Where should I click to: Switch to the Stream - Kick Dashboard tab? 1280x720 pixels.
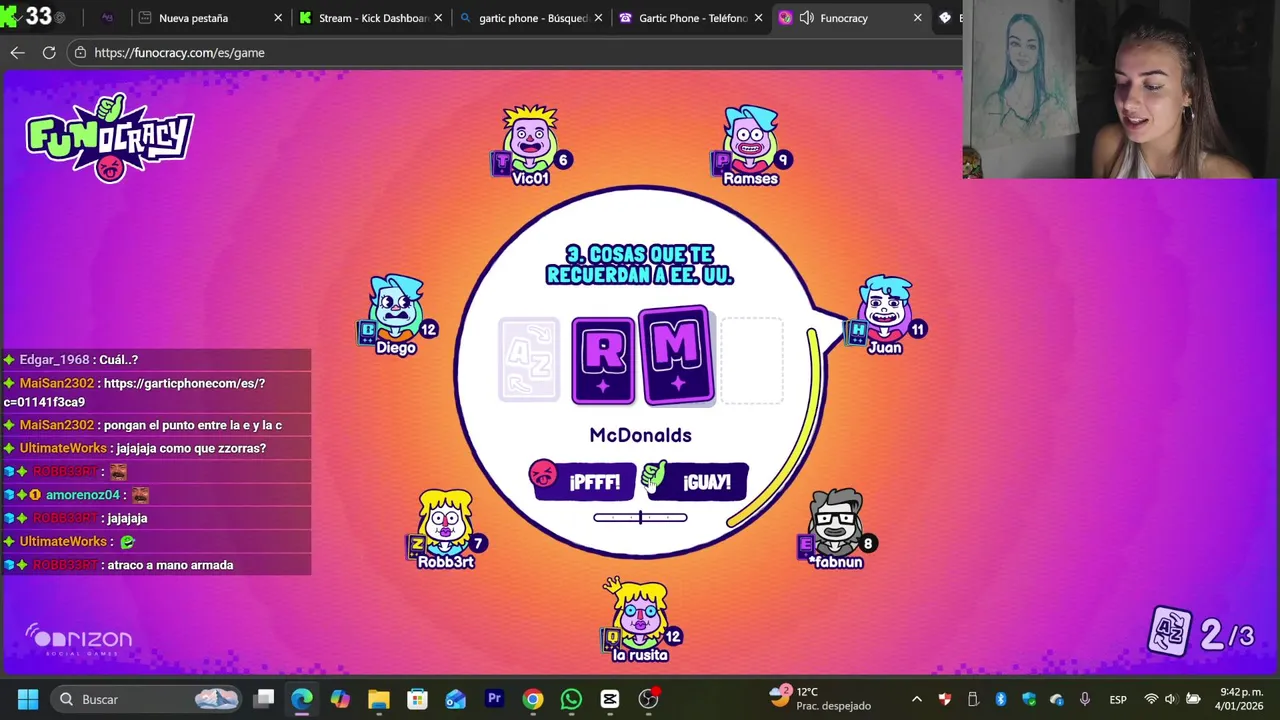click(372, 18)
